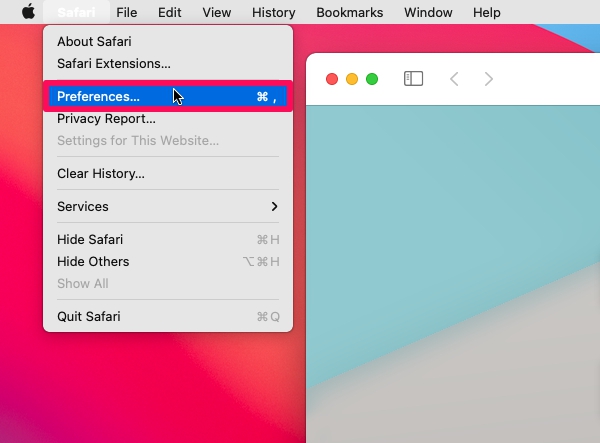Open the Apple menu

click(29, 12)
